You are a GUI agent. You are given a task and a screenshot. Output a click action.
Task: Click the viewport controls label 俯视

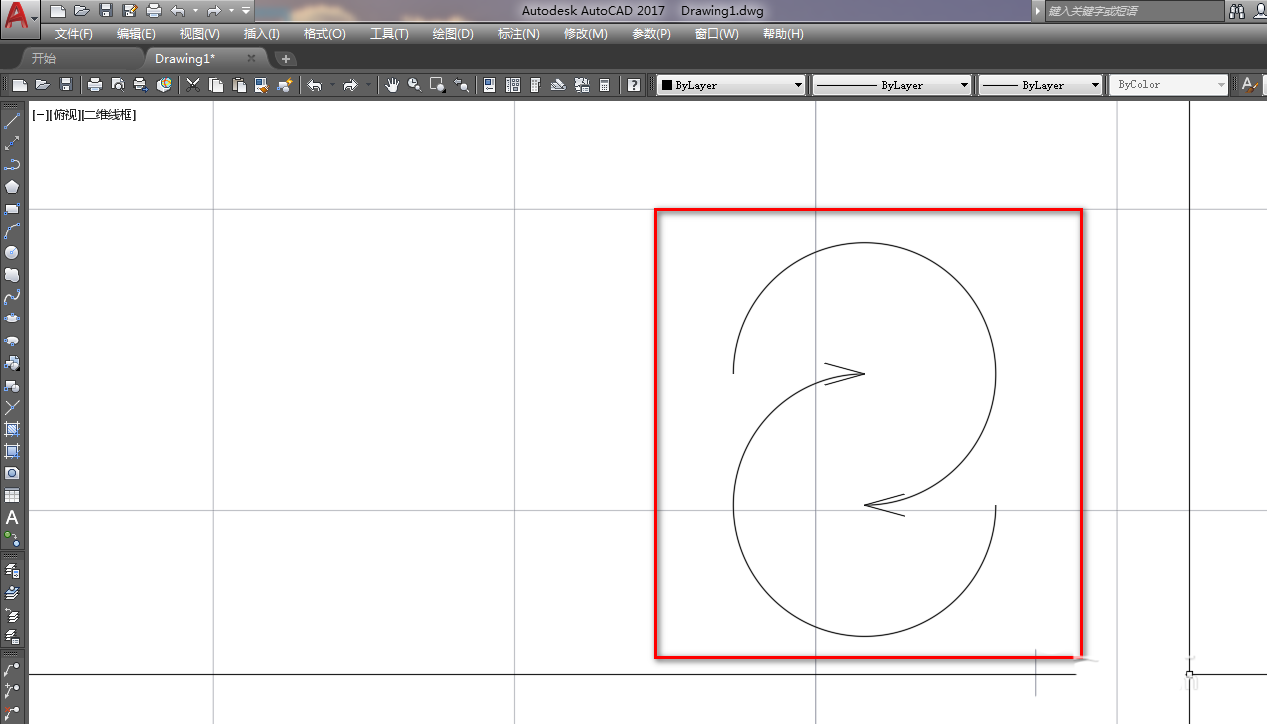(x=64, y=115)
